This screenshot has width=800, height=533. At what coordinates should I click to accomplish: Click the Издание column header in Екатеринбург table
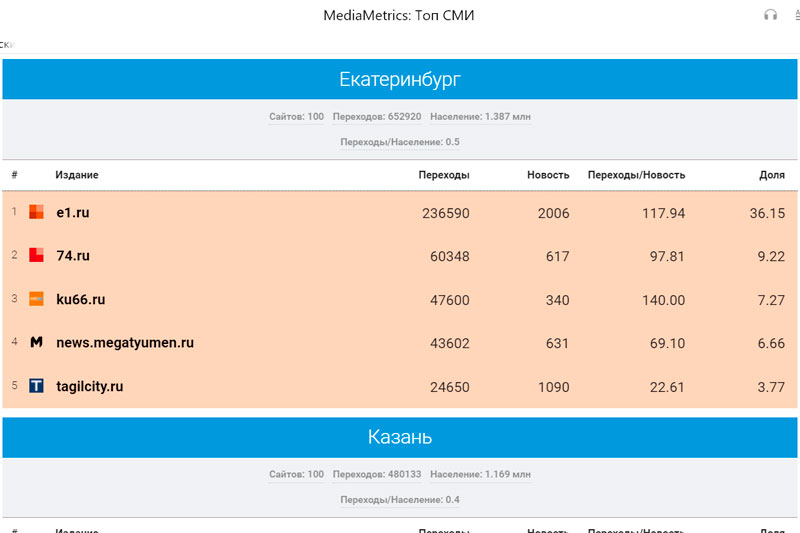(77, 175)
